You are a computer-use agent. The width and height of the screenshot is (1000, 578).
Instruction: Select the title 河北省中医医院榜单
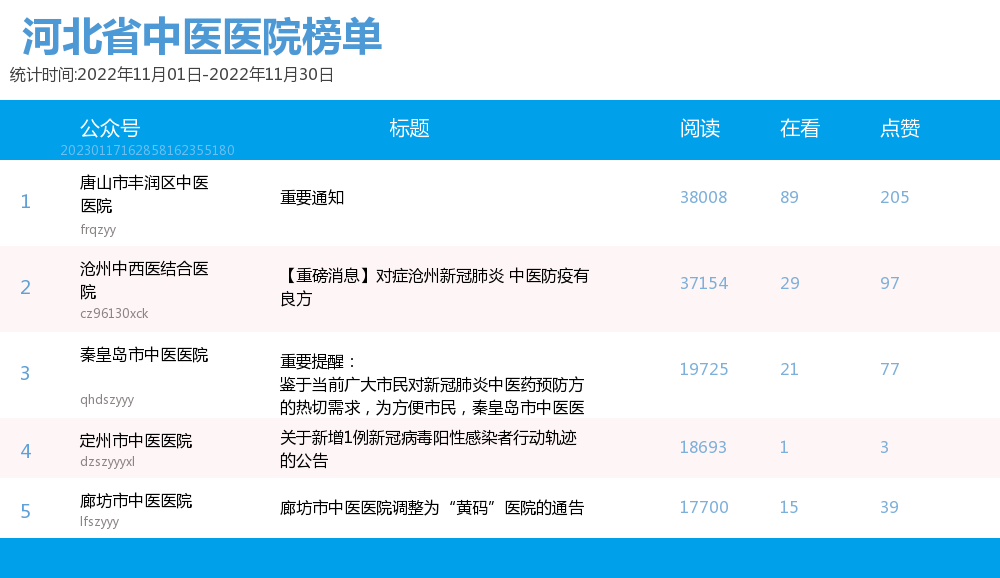(202, 36)
